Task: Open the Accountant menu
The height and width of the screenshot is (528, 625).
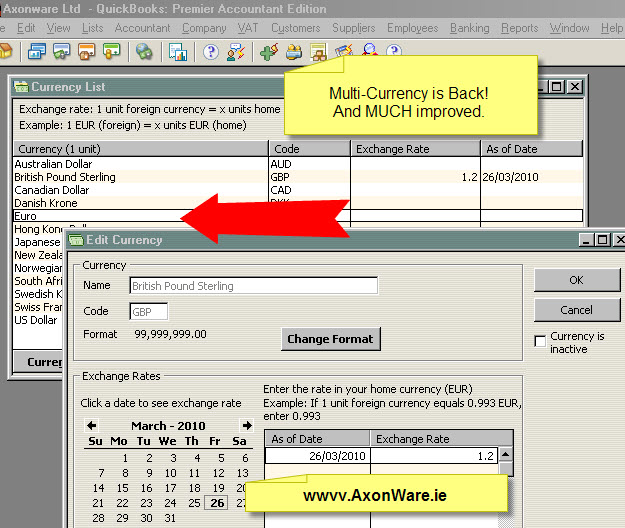Action: 142,28
